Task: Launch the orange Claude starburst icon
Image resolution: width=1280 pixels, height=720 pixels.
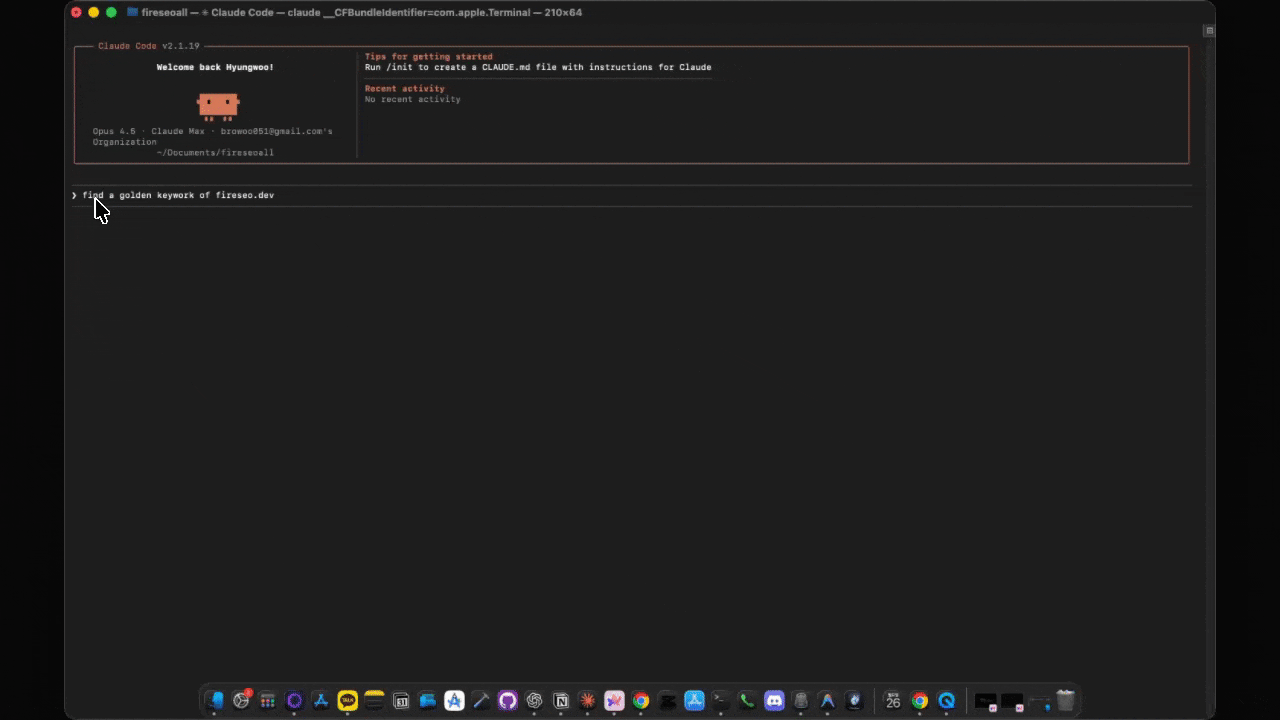Action: (x=587, y=700)
